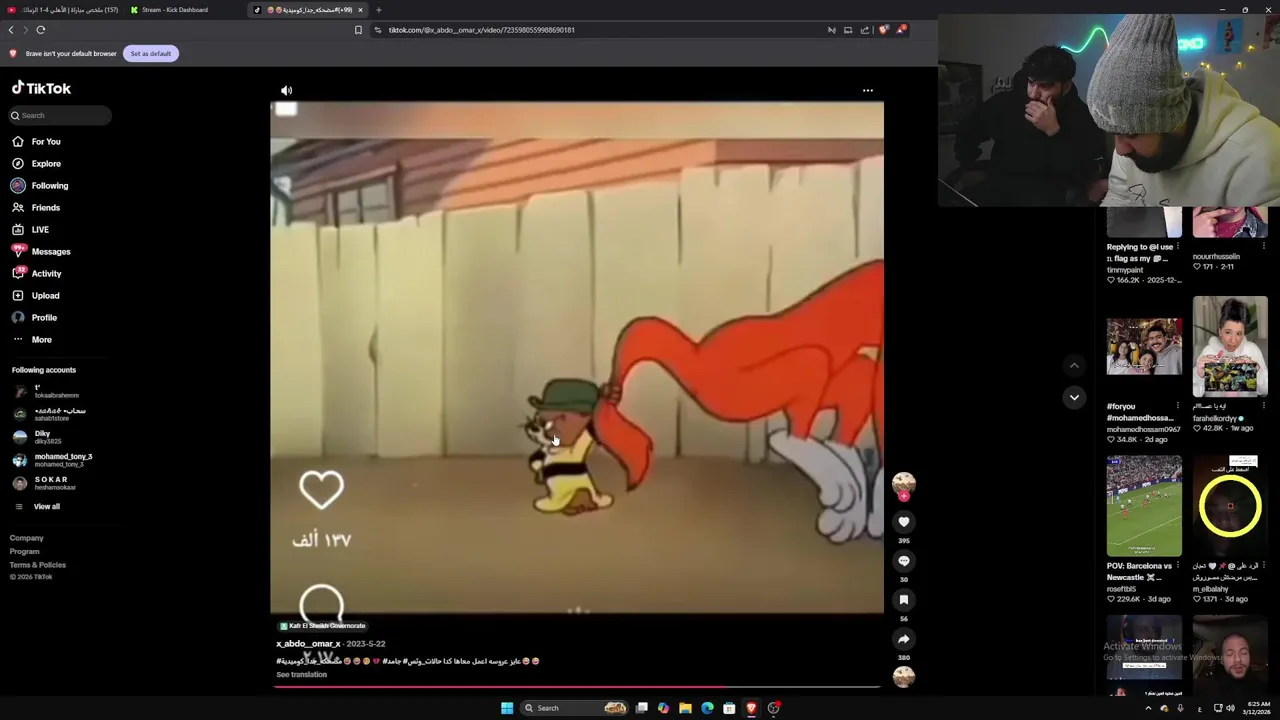Save video using the bookmark icon

[x=903, y=600]
